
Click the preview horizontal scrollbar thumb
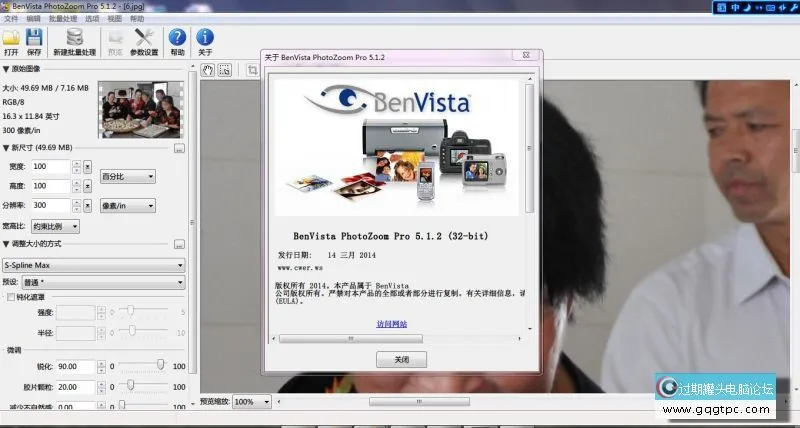tap(419, 402)
